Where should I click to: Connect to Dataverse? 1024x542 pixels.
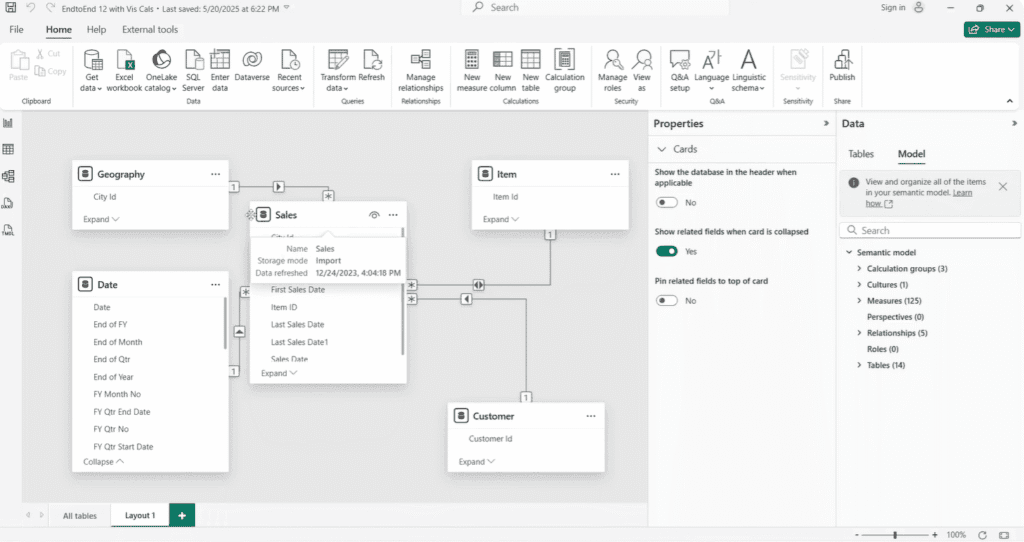[x=252, y=67]
